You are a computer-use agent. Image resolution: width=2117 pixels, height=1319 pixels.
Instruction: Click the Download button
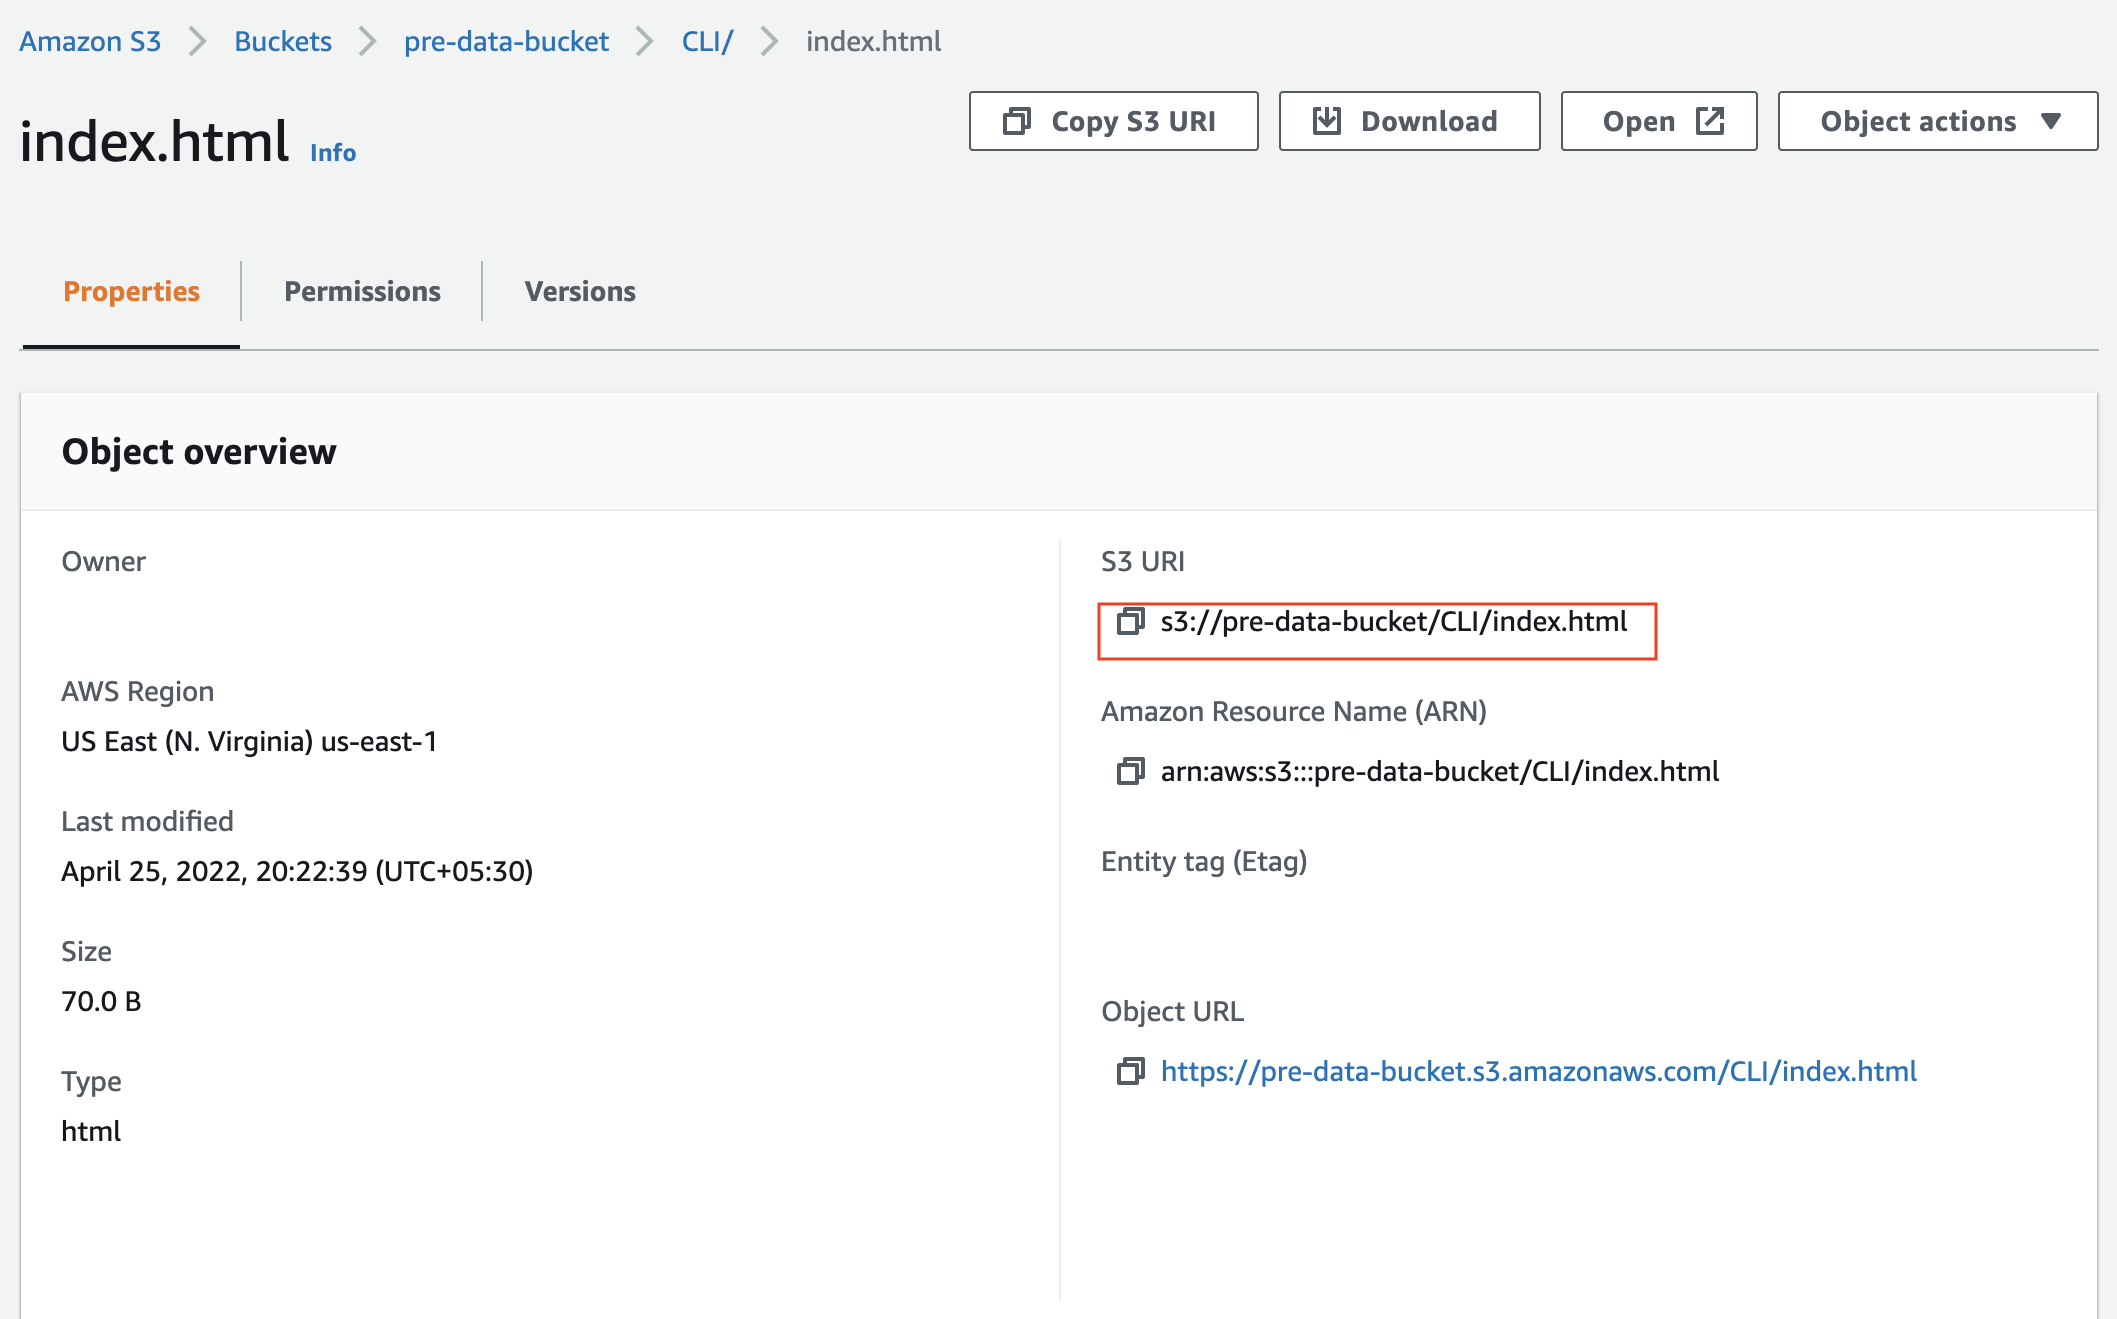tap(1408, 120)
